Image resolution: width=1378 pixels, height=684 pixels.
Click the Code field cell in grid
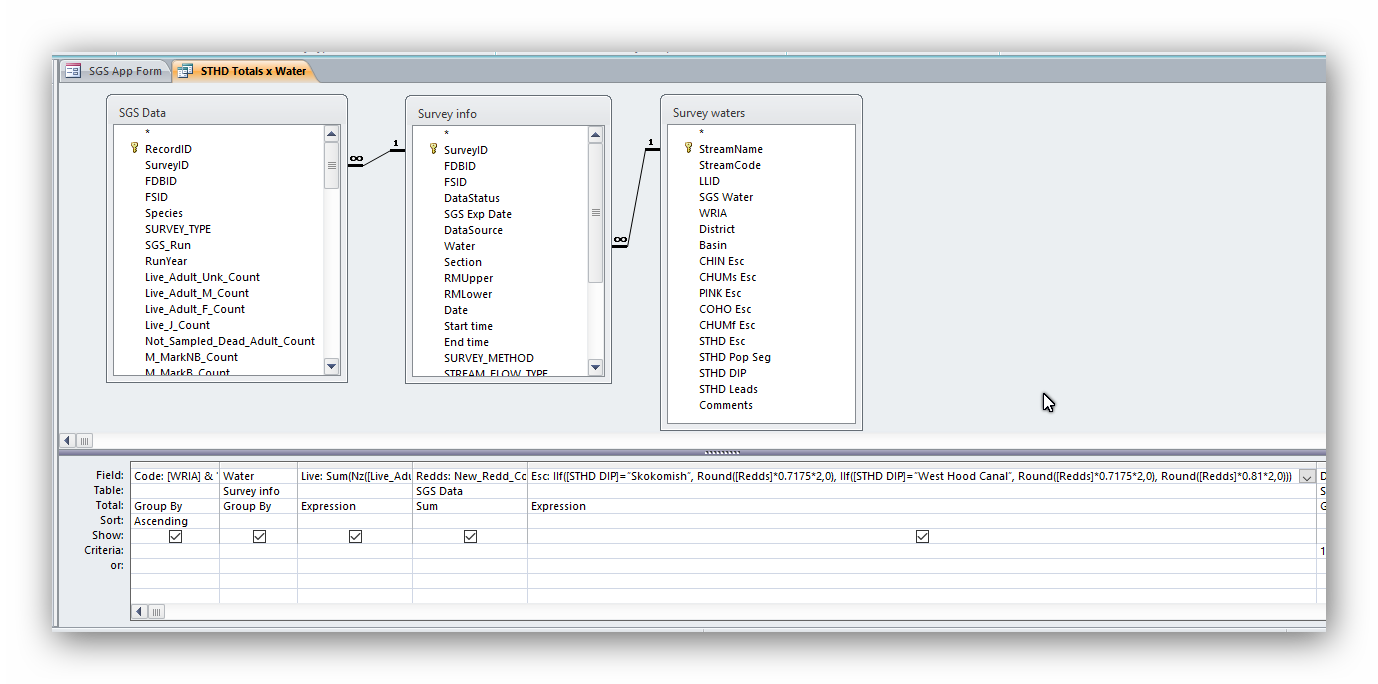(x=175, y=476)
